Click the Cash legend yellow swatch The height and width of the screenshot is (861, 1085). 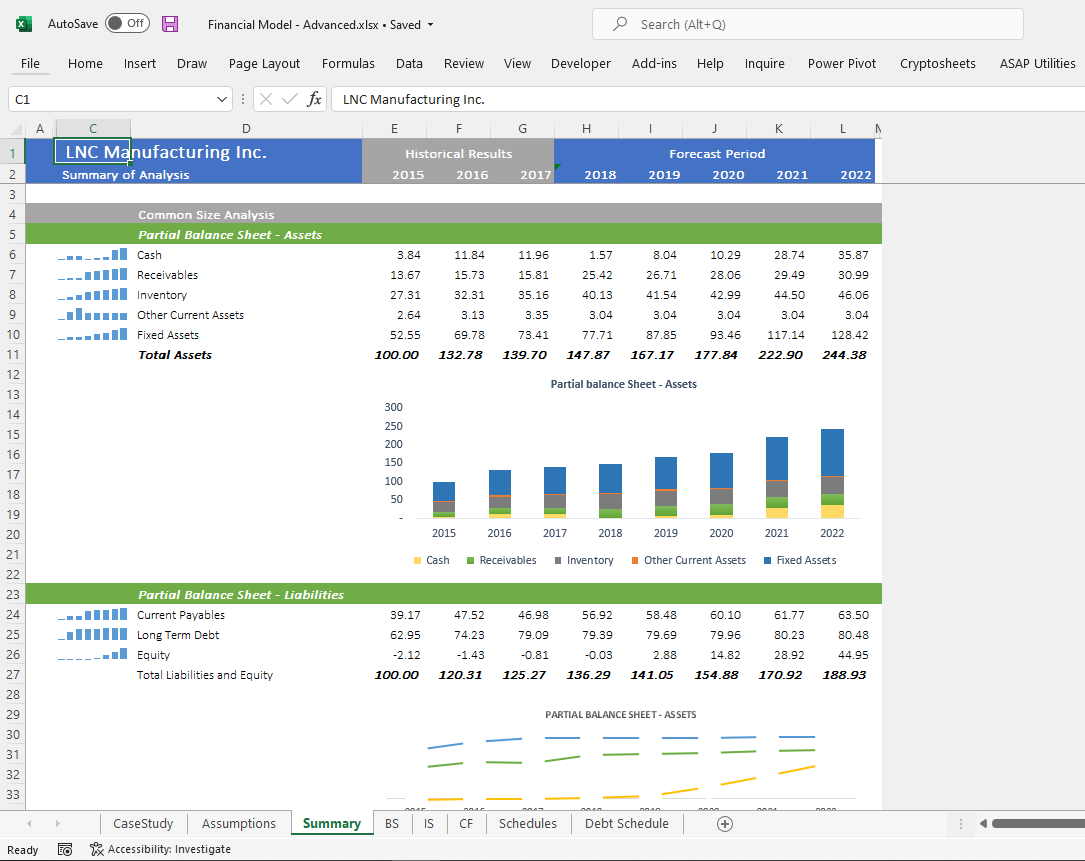point(417,561)
